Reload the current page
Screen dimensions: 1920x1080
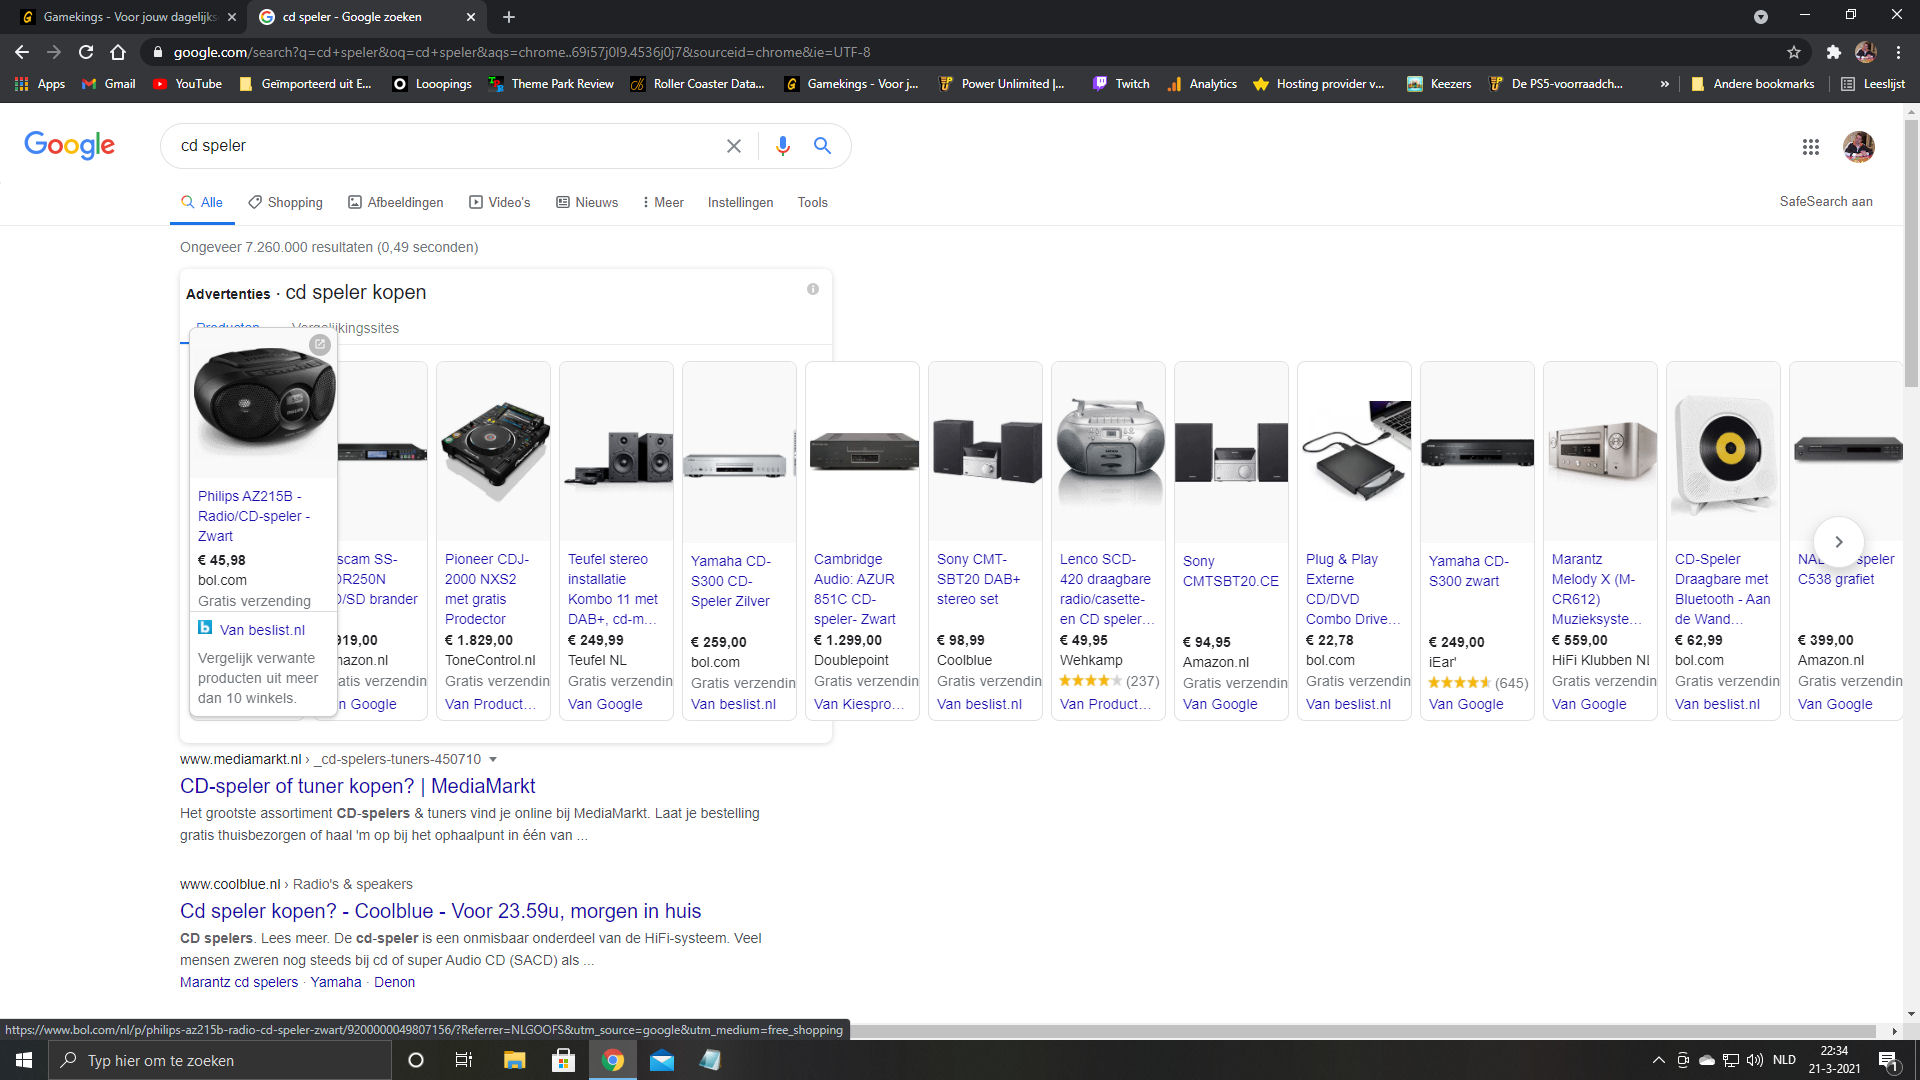[86, 52]
